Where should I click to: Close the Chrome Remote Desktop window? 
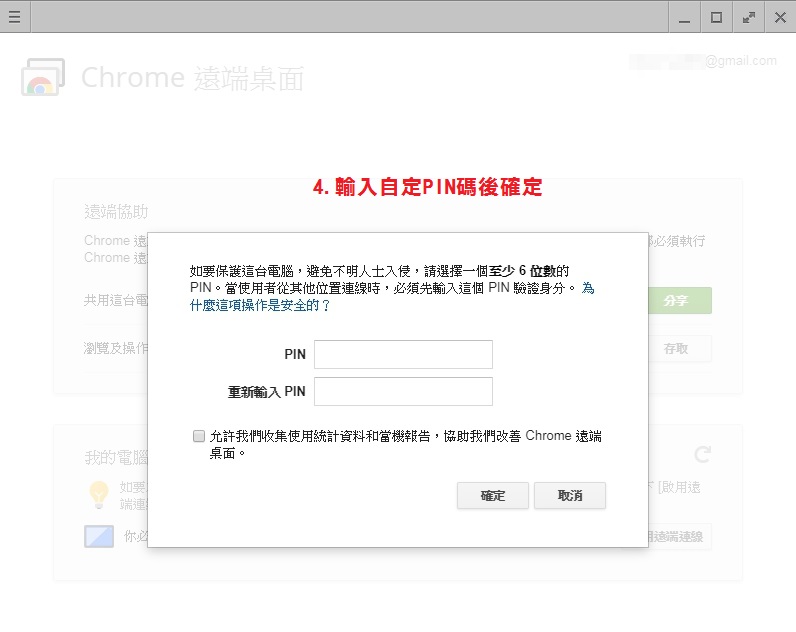click(x=780, y=17)
